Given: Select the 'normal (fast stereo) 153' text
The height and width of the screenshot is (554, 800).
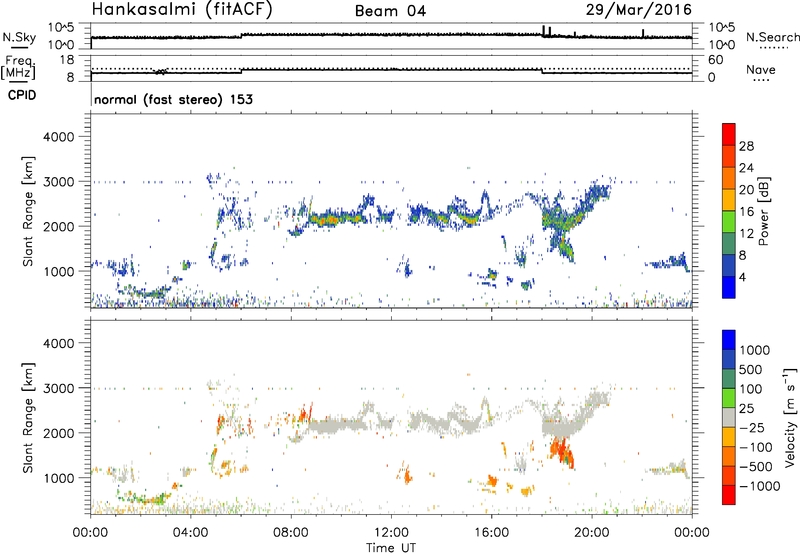Looking at the screenshot, I should tap(173, 99).
